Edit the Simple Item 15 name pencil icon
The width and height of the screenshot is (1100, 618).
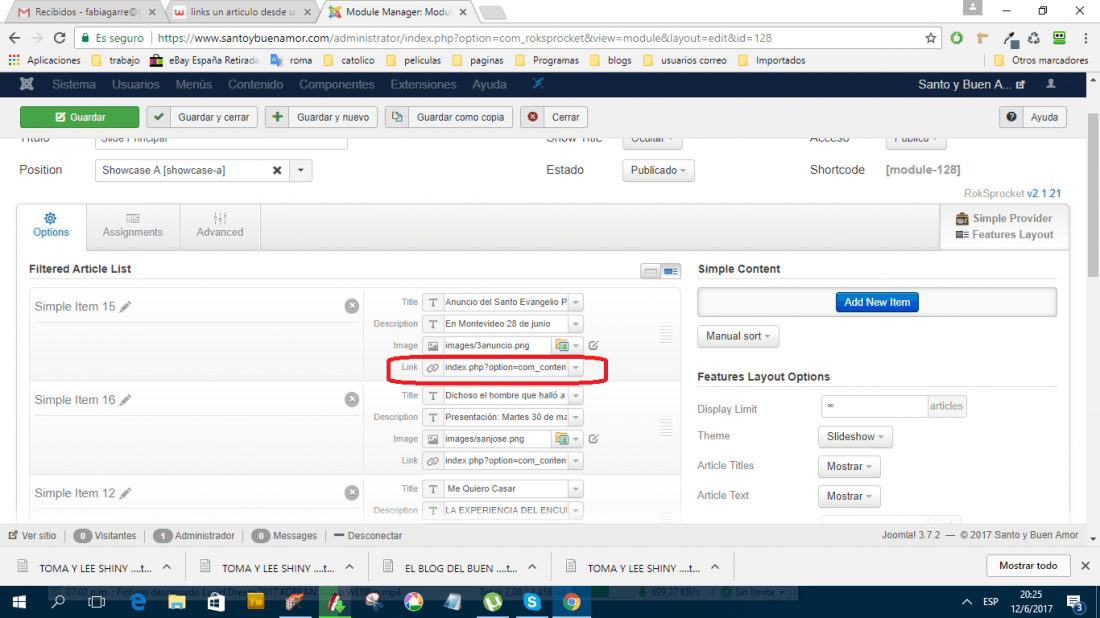point(126,307)
